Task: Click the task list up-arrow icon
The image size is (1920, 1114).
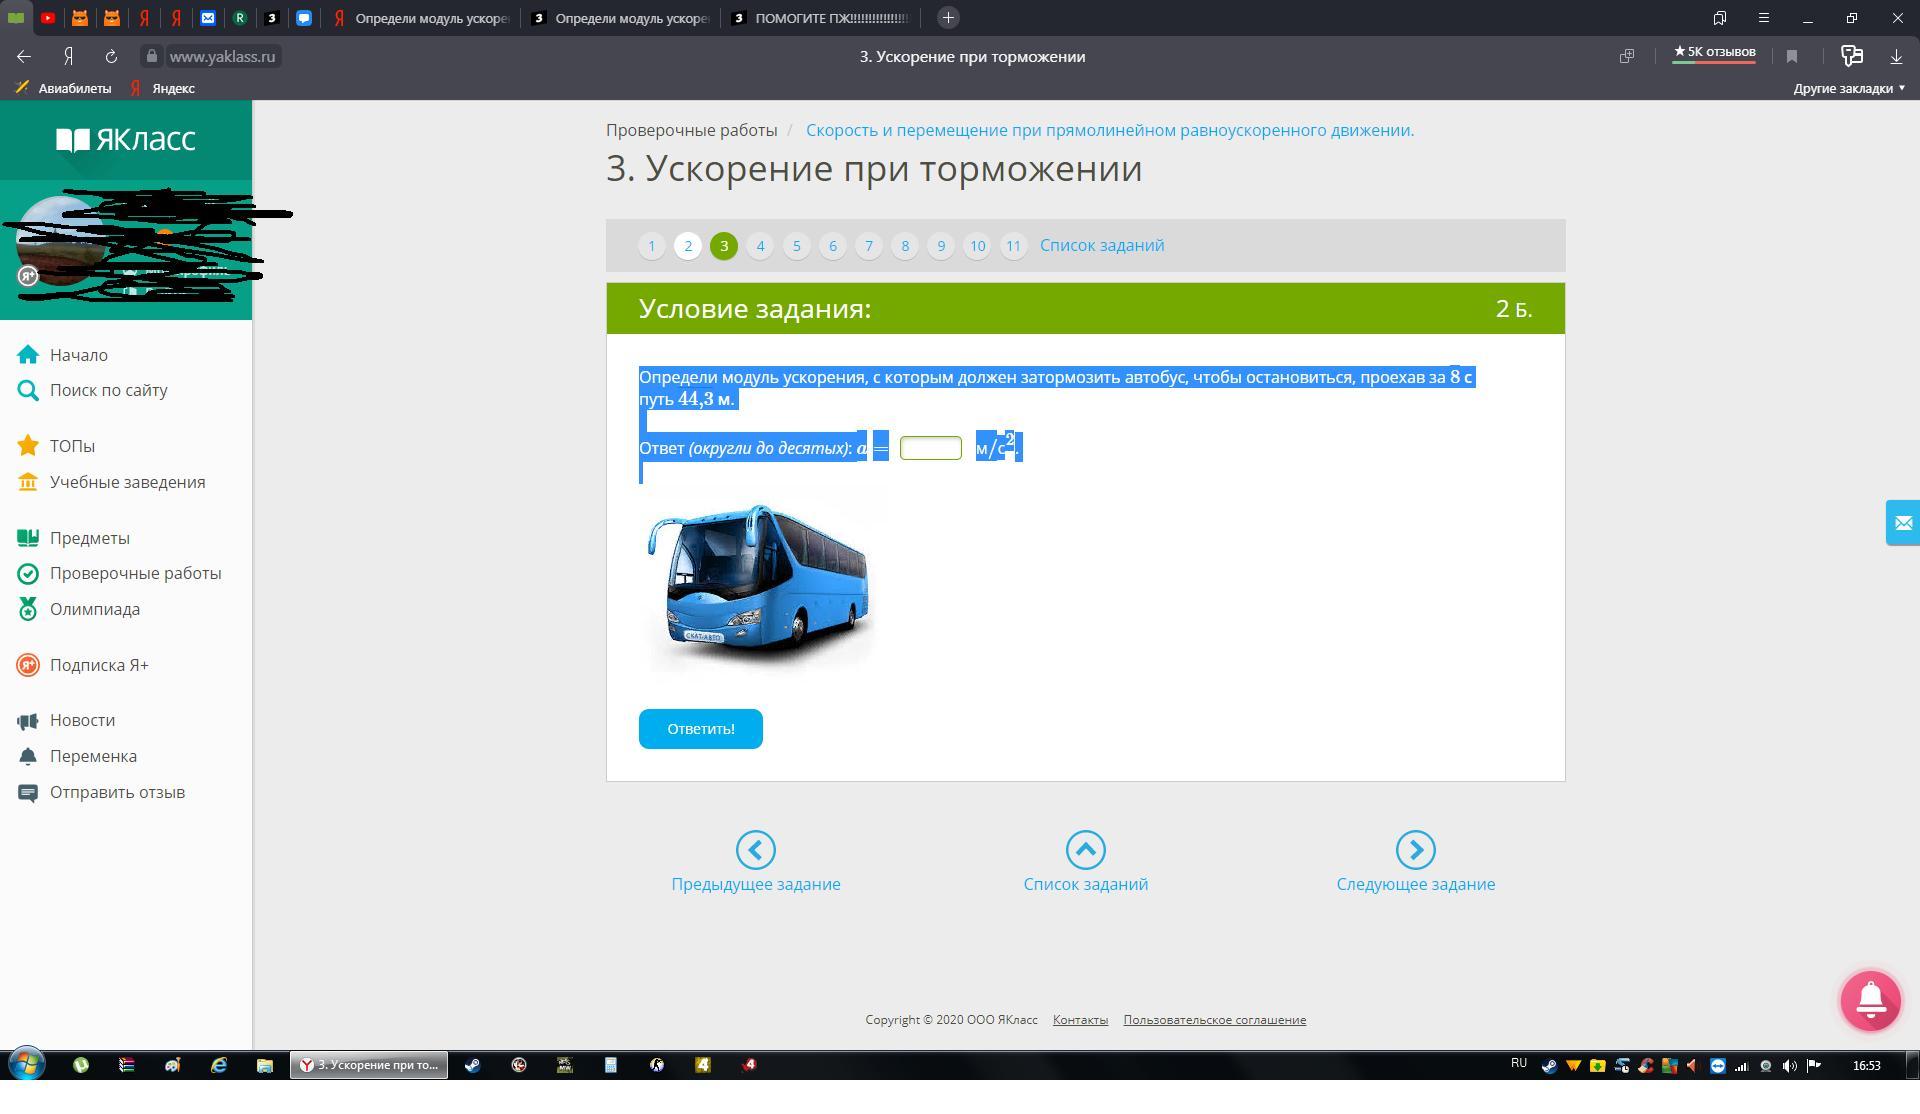Action: point(1085,850)
